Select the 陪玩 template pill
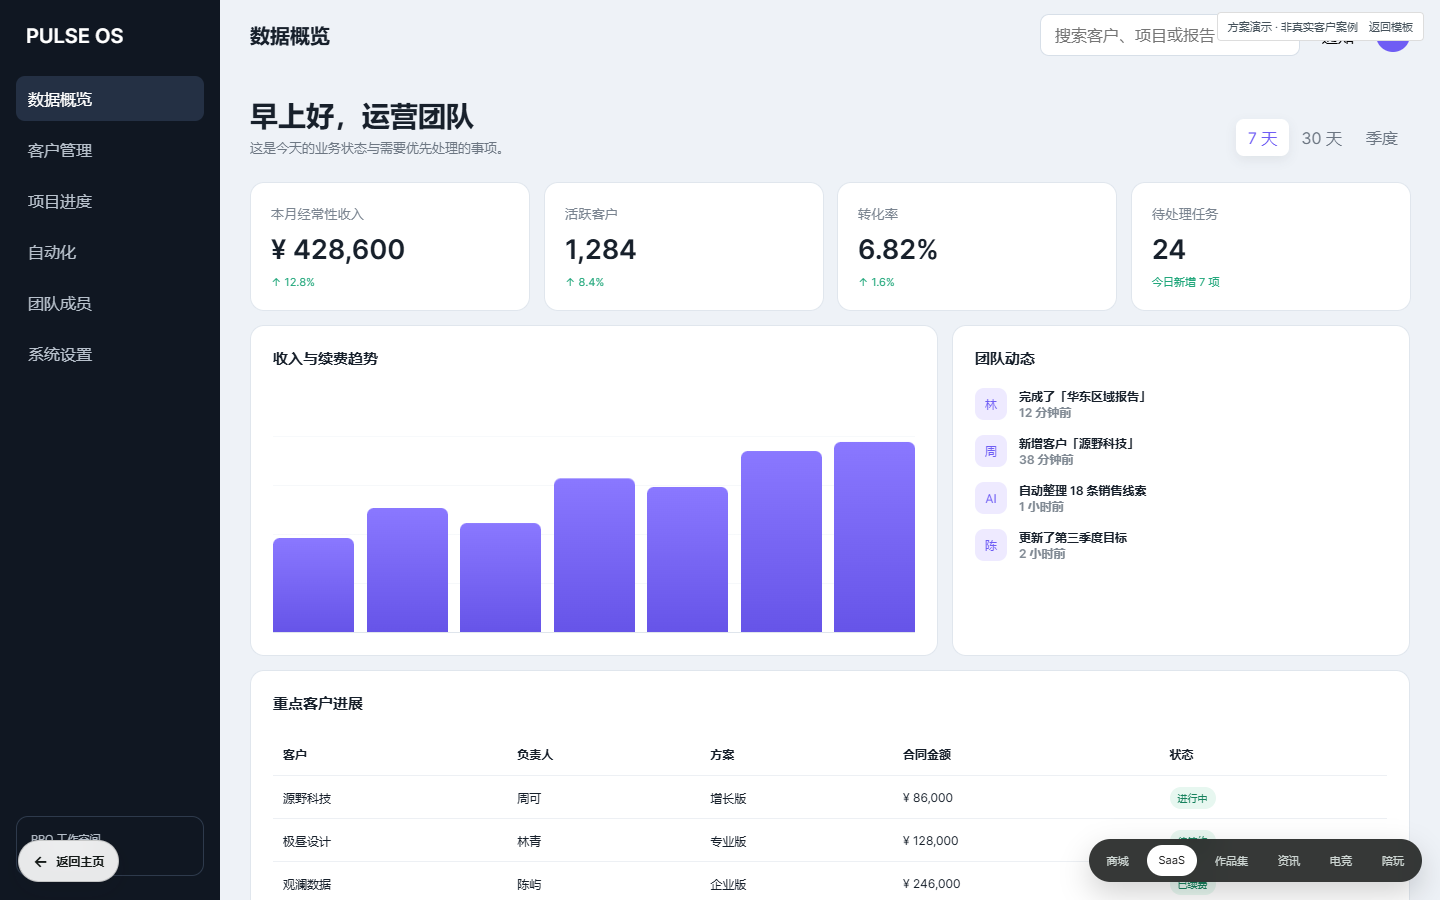Image resolution: width=1440 pixels, height=900 pixels. (x=1393, y=861)
